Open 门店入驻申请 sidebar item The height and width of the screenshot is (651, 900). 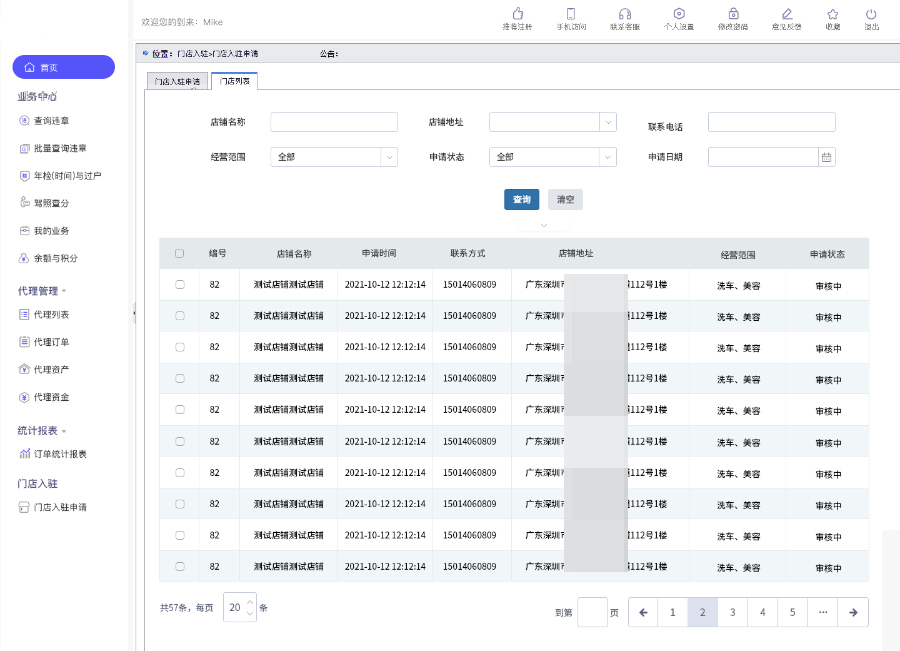(x=53, y=507)
